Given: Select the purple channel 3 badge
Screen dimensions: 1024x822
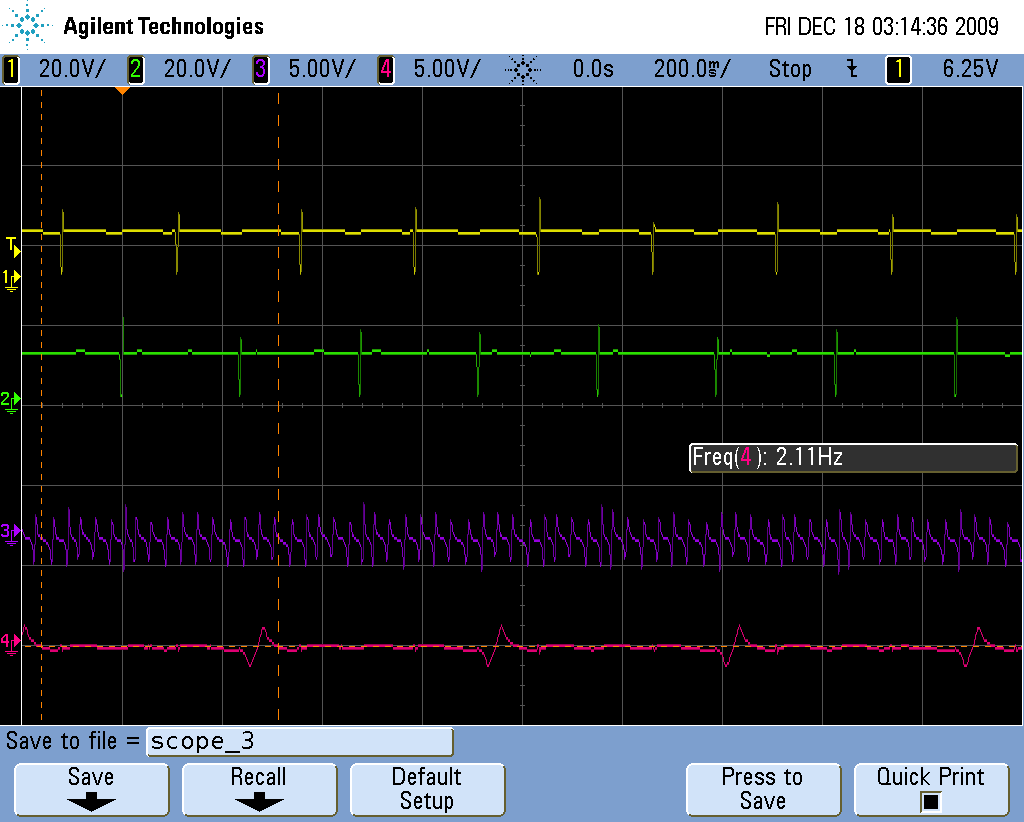Looking at the screenshot, I should click(x=260, y=70).
